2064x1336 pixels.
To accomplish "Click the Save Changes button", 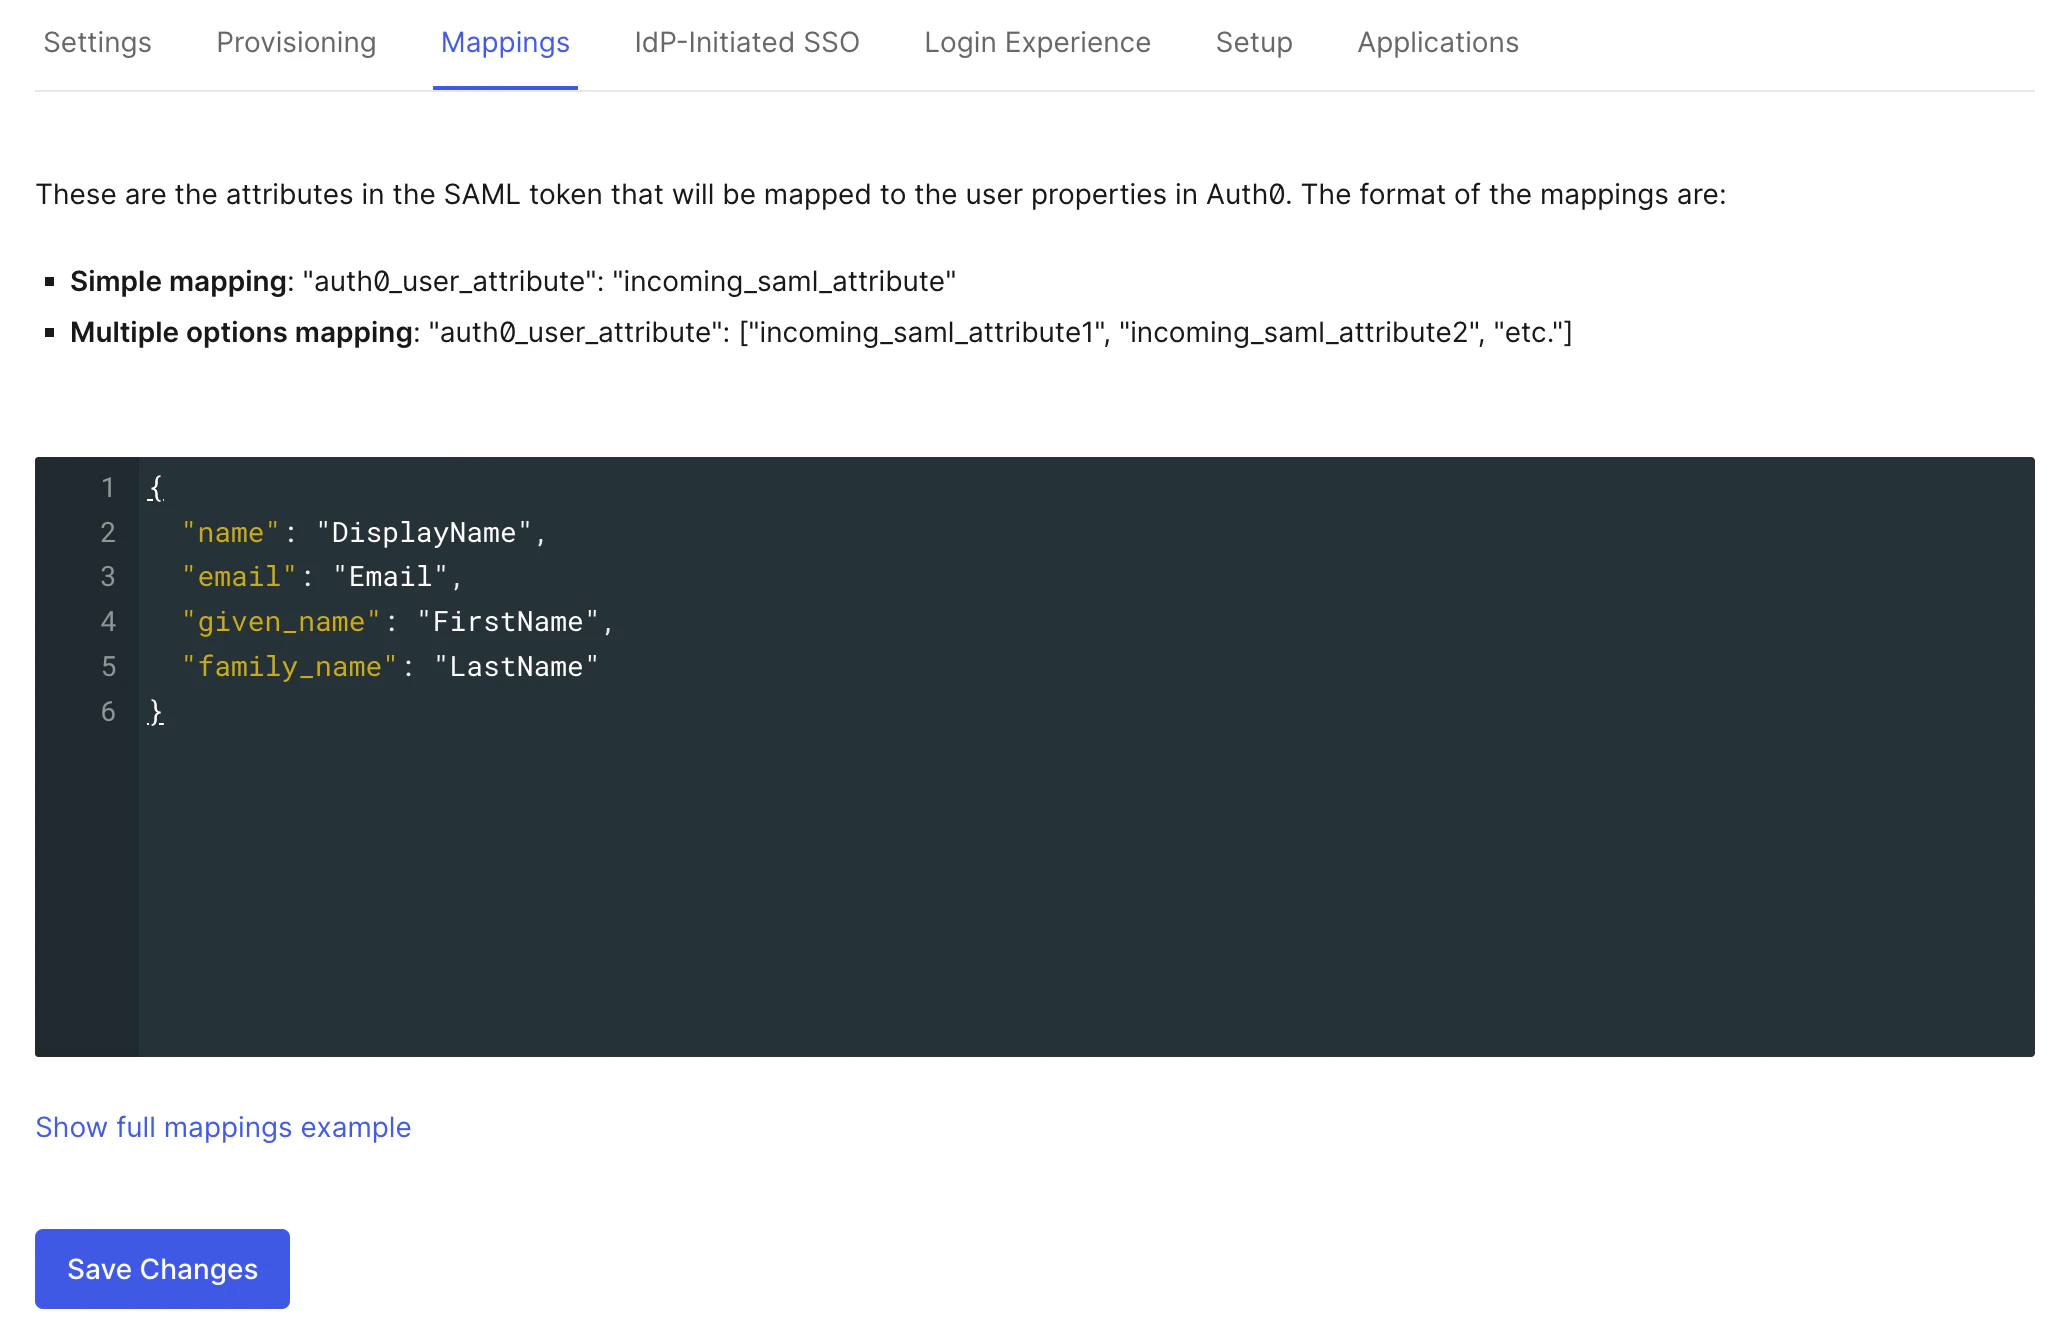I will click(162, 1269).
